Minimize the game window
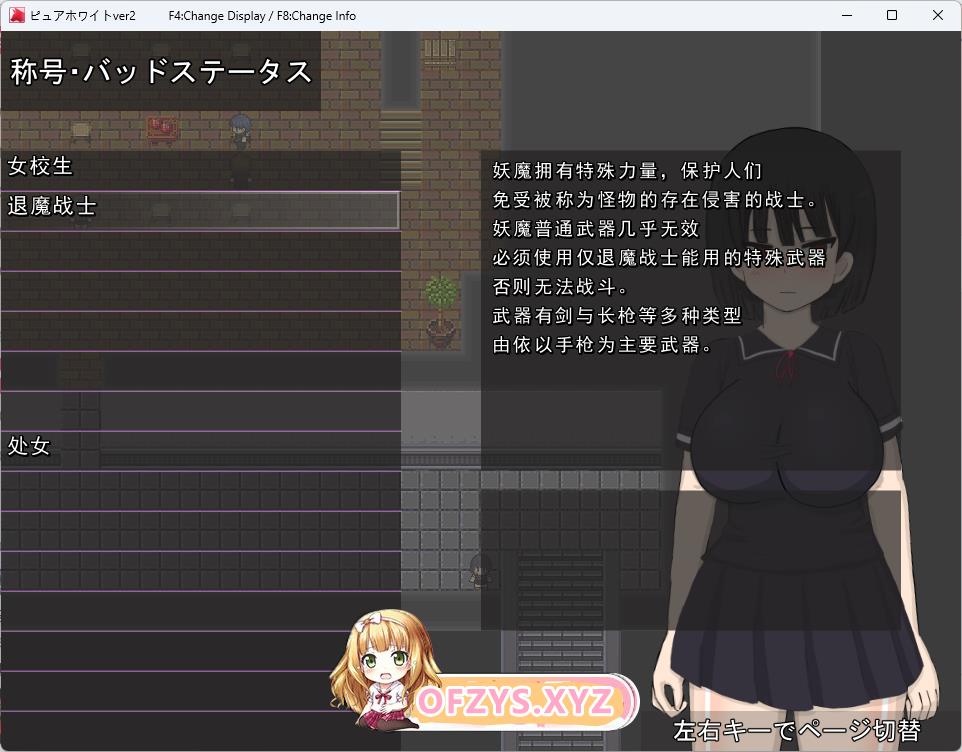This screenshot has height=752, width=962. point(846,16)
